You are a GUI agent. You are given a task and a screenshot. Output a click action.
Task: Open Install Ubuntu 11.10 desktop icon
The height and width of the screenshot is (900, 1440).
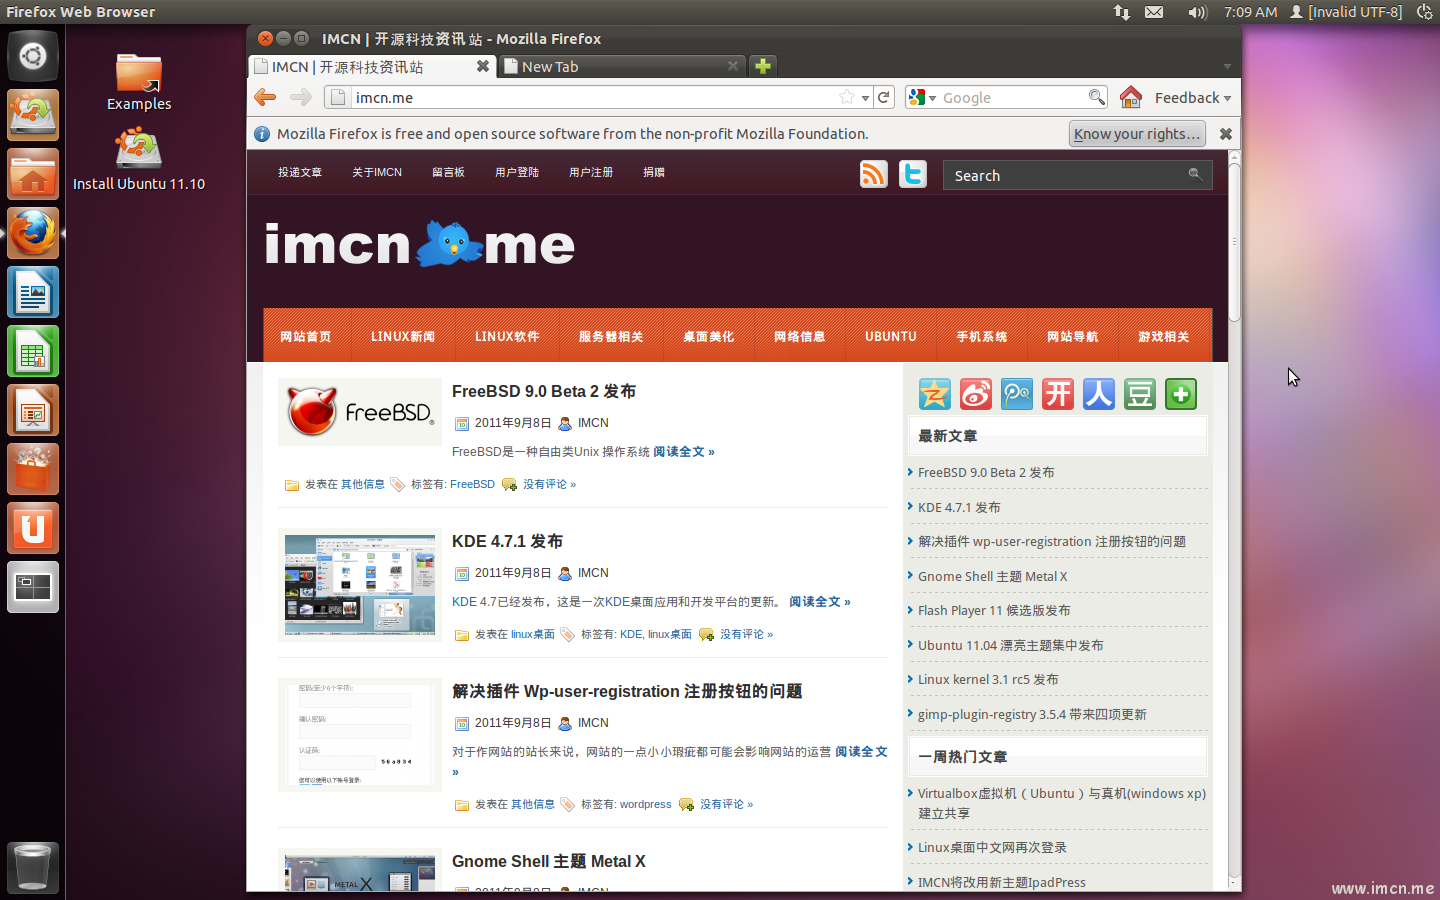139,160
